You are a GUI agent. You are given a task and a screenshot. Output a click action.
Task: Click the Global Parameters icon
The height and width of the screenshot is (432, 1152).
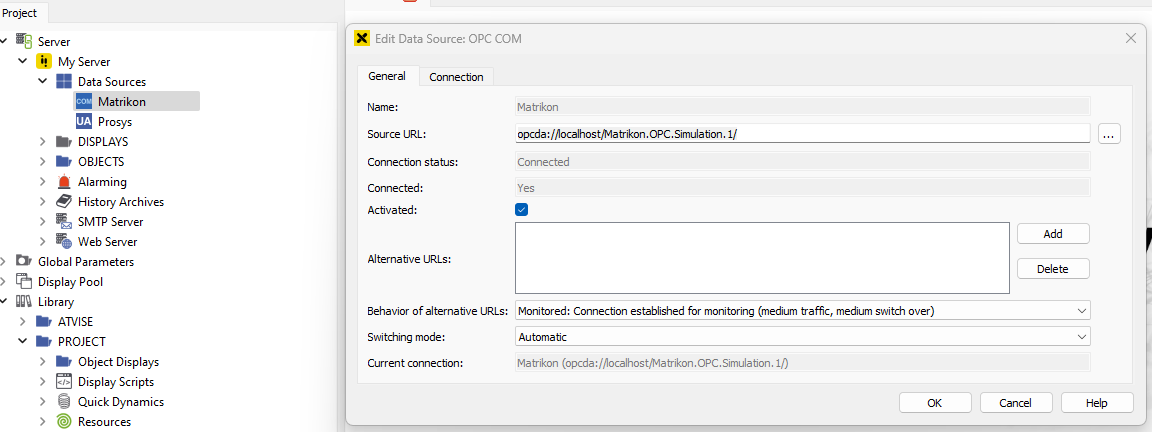[24, 261]
